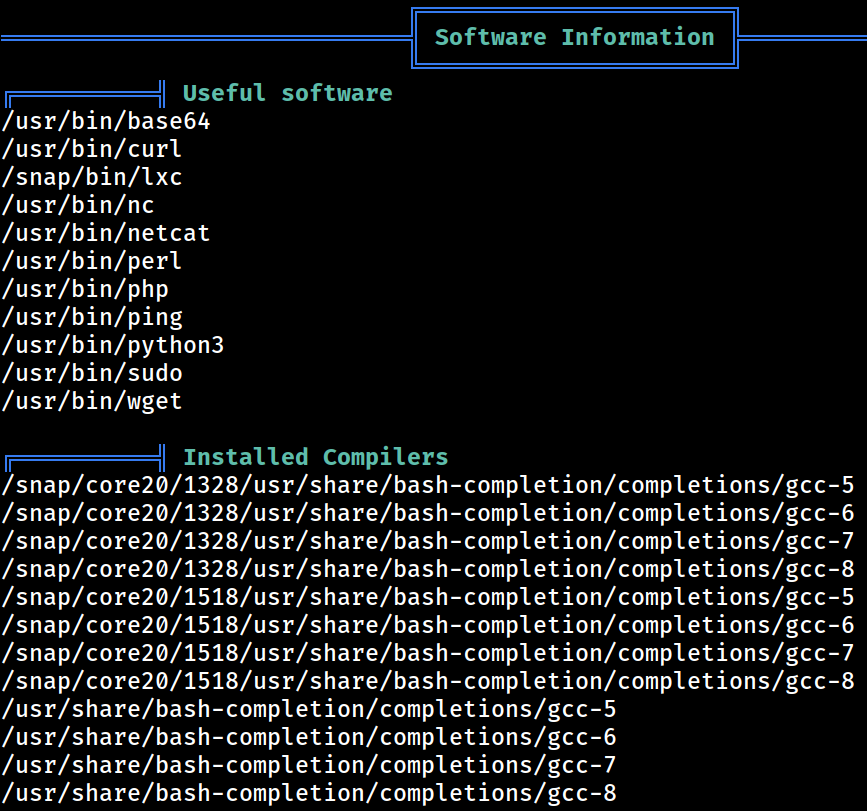Select the core20/1518 gcc-7 completion line

coord(428,653)
